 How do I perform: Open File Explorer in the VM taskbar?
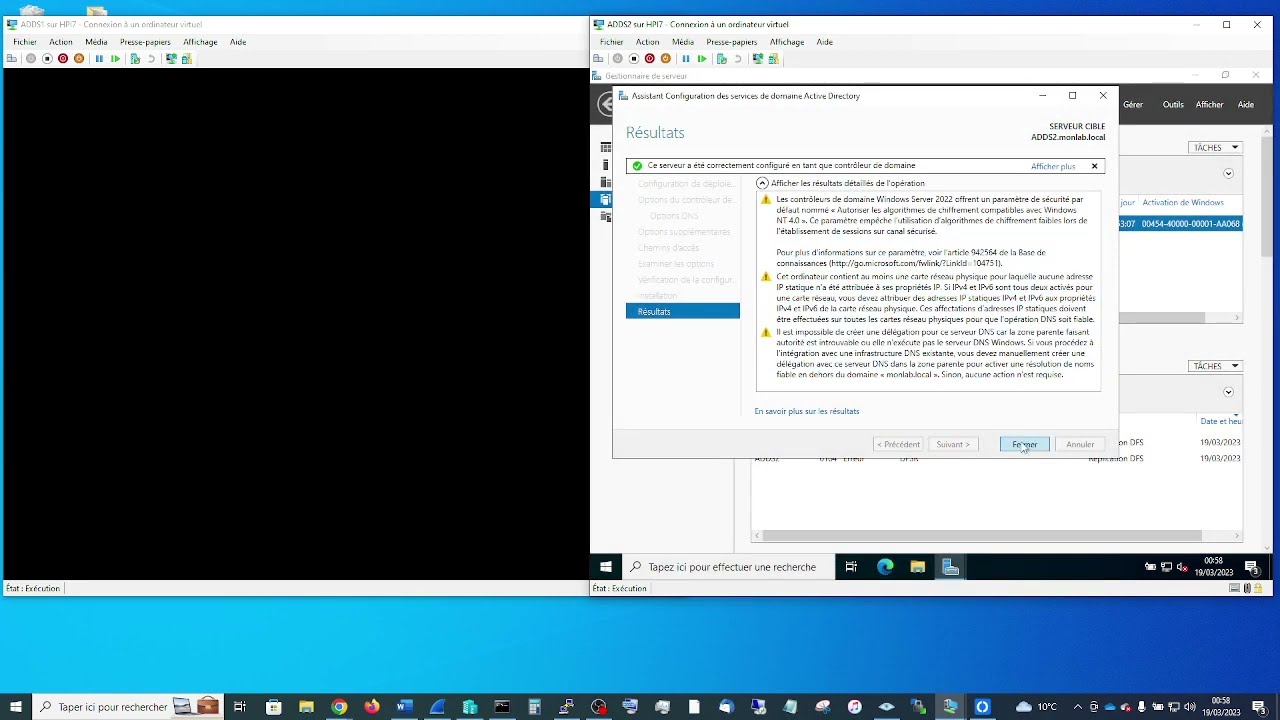pos(918,567)
